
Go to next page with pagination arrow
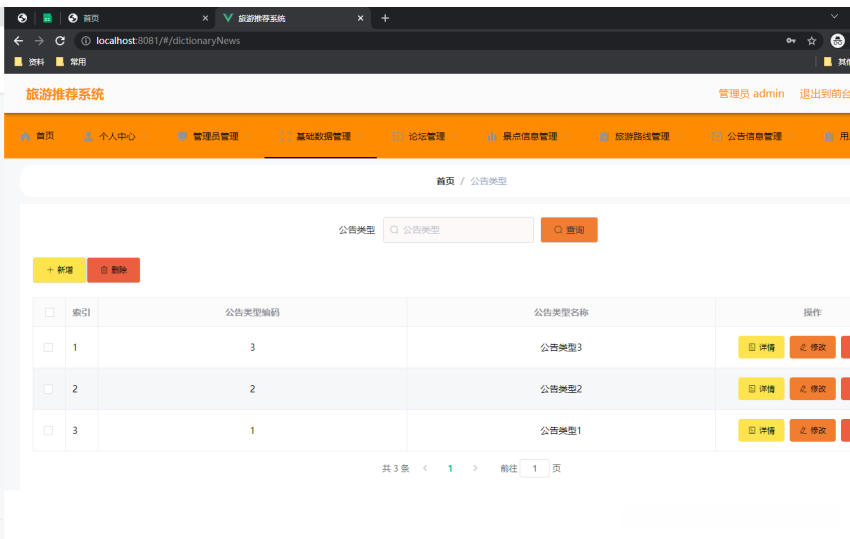[x=475, y=468]
